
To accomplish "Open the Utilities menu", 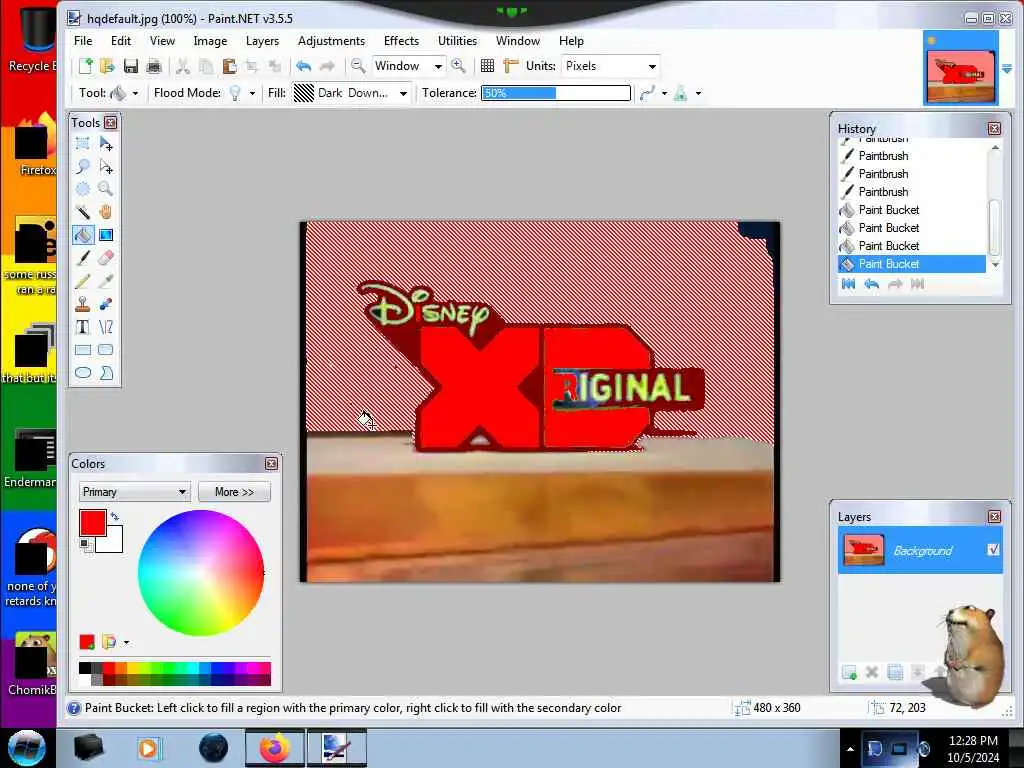I will (x=457, y=40).
